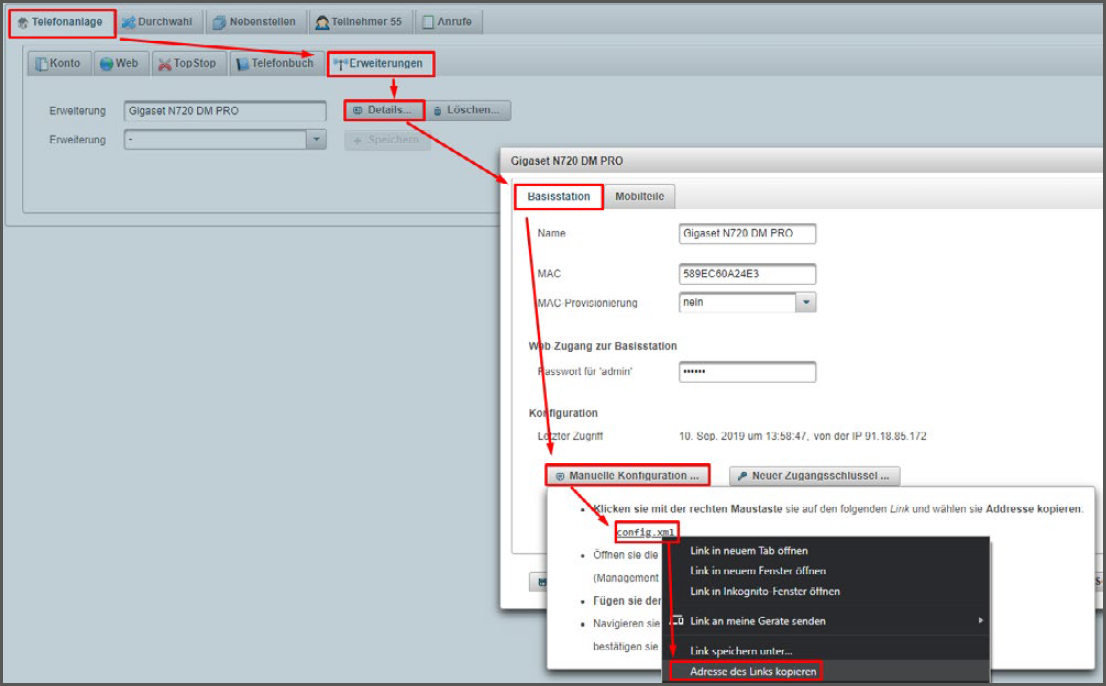Screen dimensions: 1106x686
Task: Click the admin password field
Action: tap(747, 372)
